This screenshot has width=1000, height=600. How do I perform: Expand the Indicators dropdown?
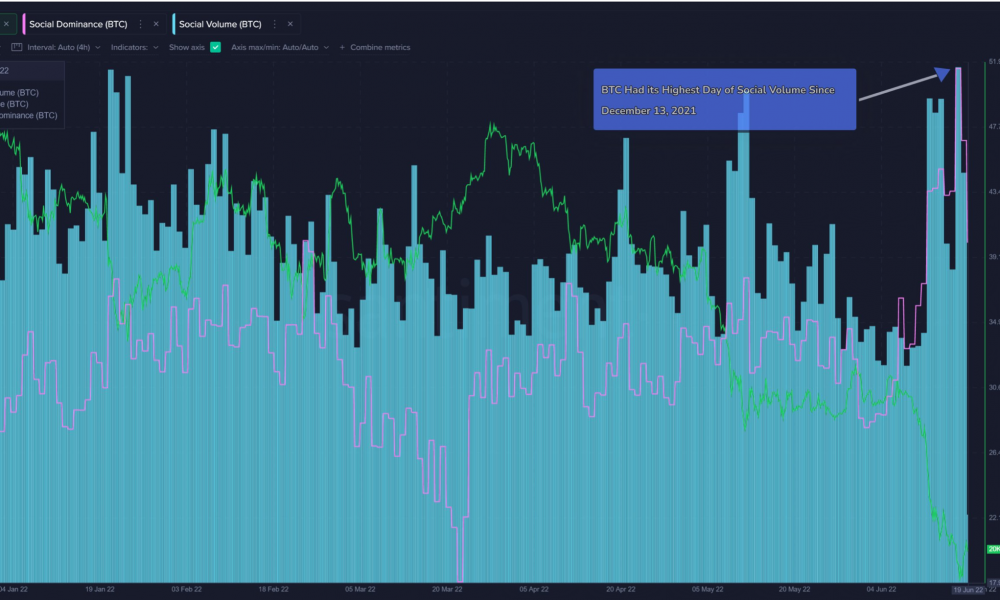point(135,47)
